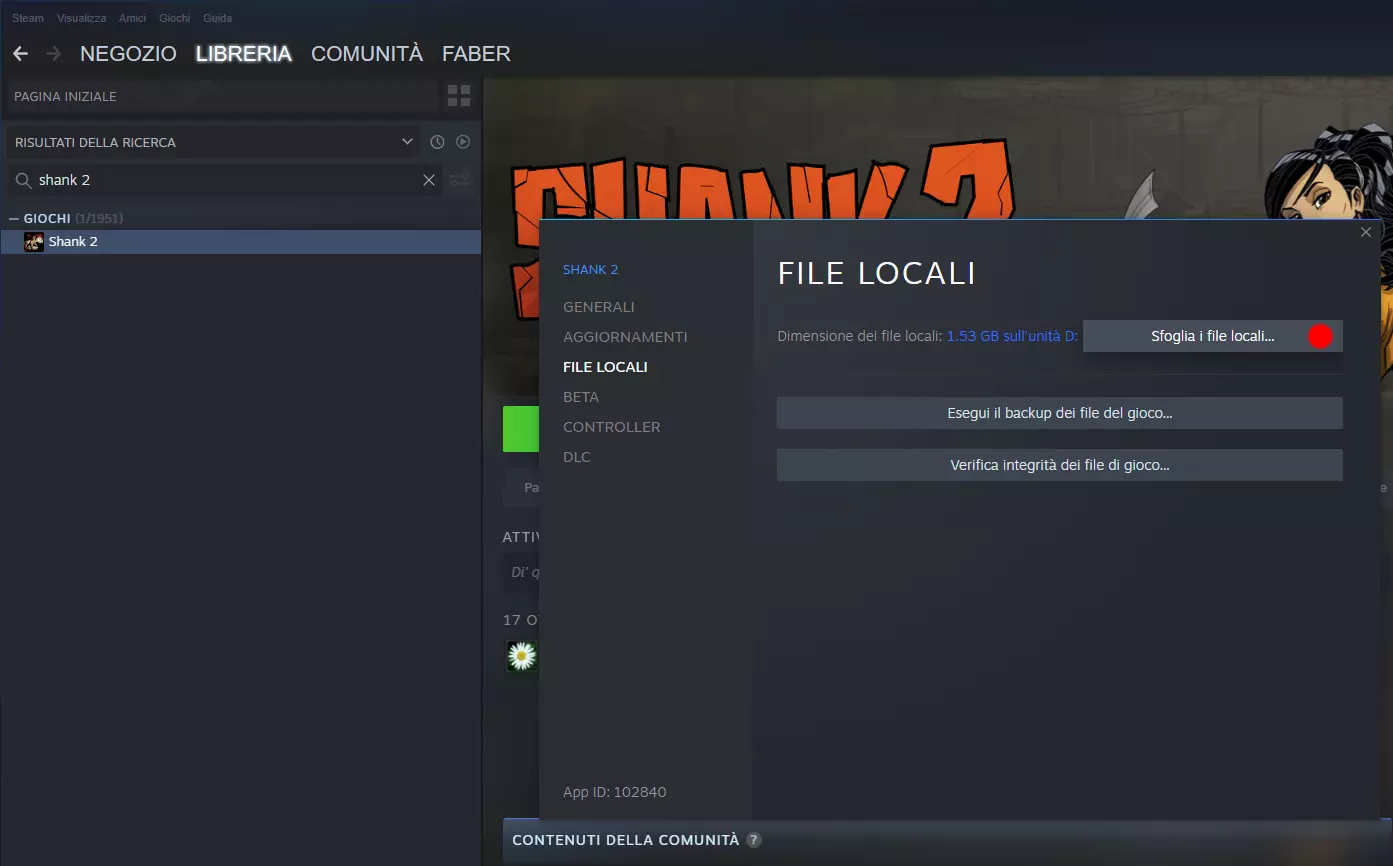This screenshot has width=1393, height=866.
Task: Focus the library search field containing shank 2
Action: pyautogui.click(x=225, y=180)
